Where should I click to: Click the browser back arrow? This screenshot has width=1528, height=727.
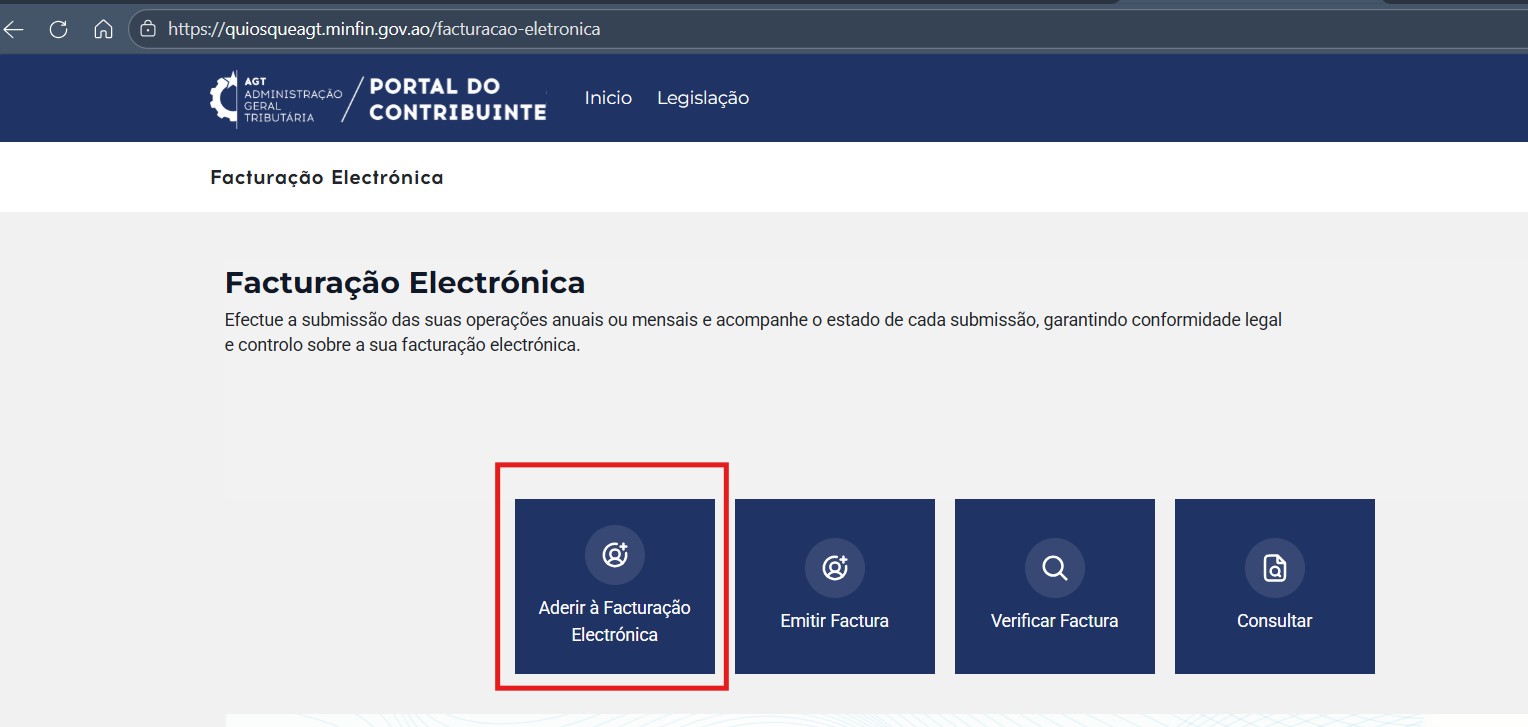[14, 29]
